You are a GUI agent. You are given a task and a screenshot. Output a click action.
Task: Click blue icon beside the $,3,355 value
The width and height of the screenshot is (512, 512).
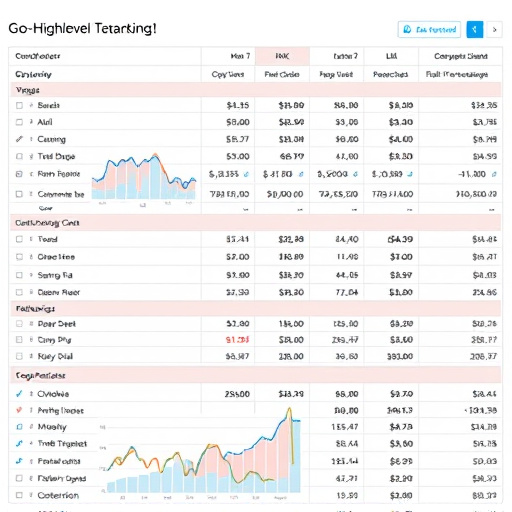click(246, 174)
